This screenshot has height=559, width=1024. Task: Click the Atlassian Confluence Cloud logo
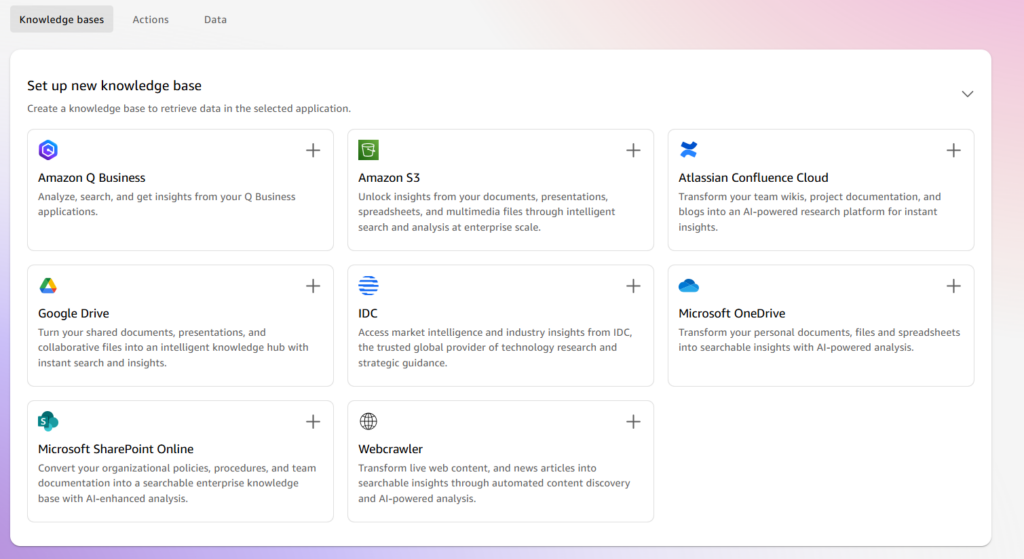(688, 150)
